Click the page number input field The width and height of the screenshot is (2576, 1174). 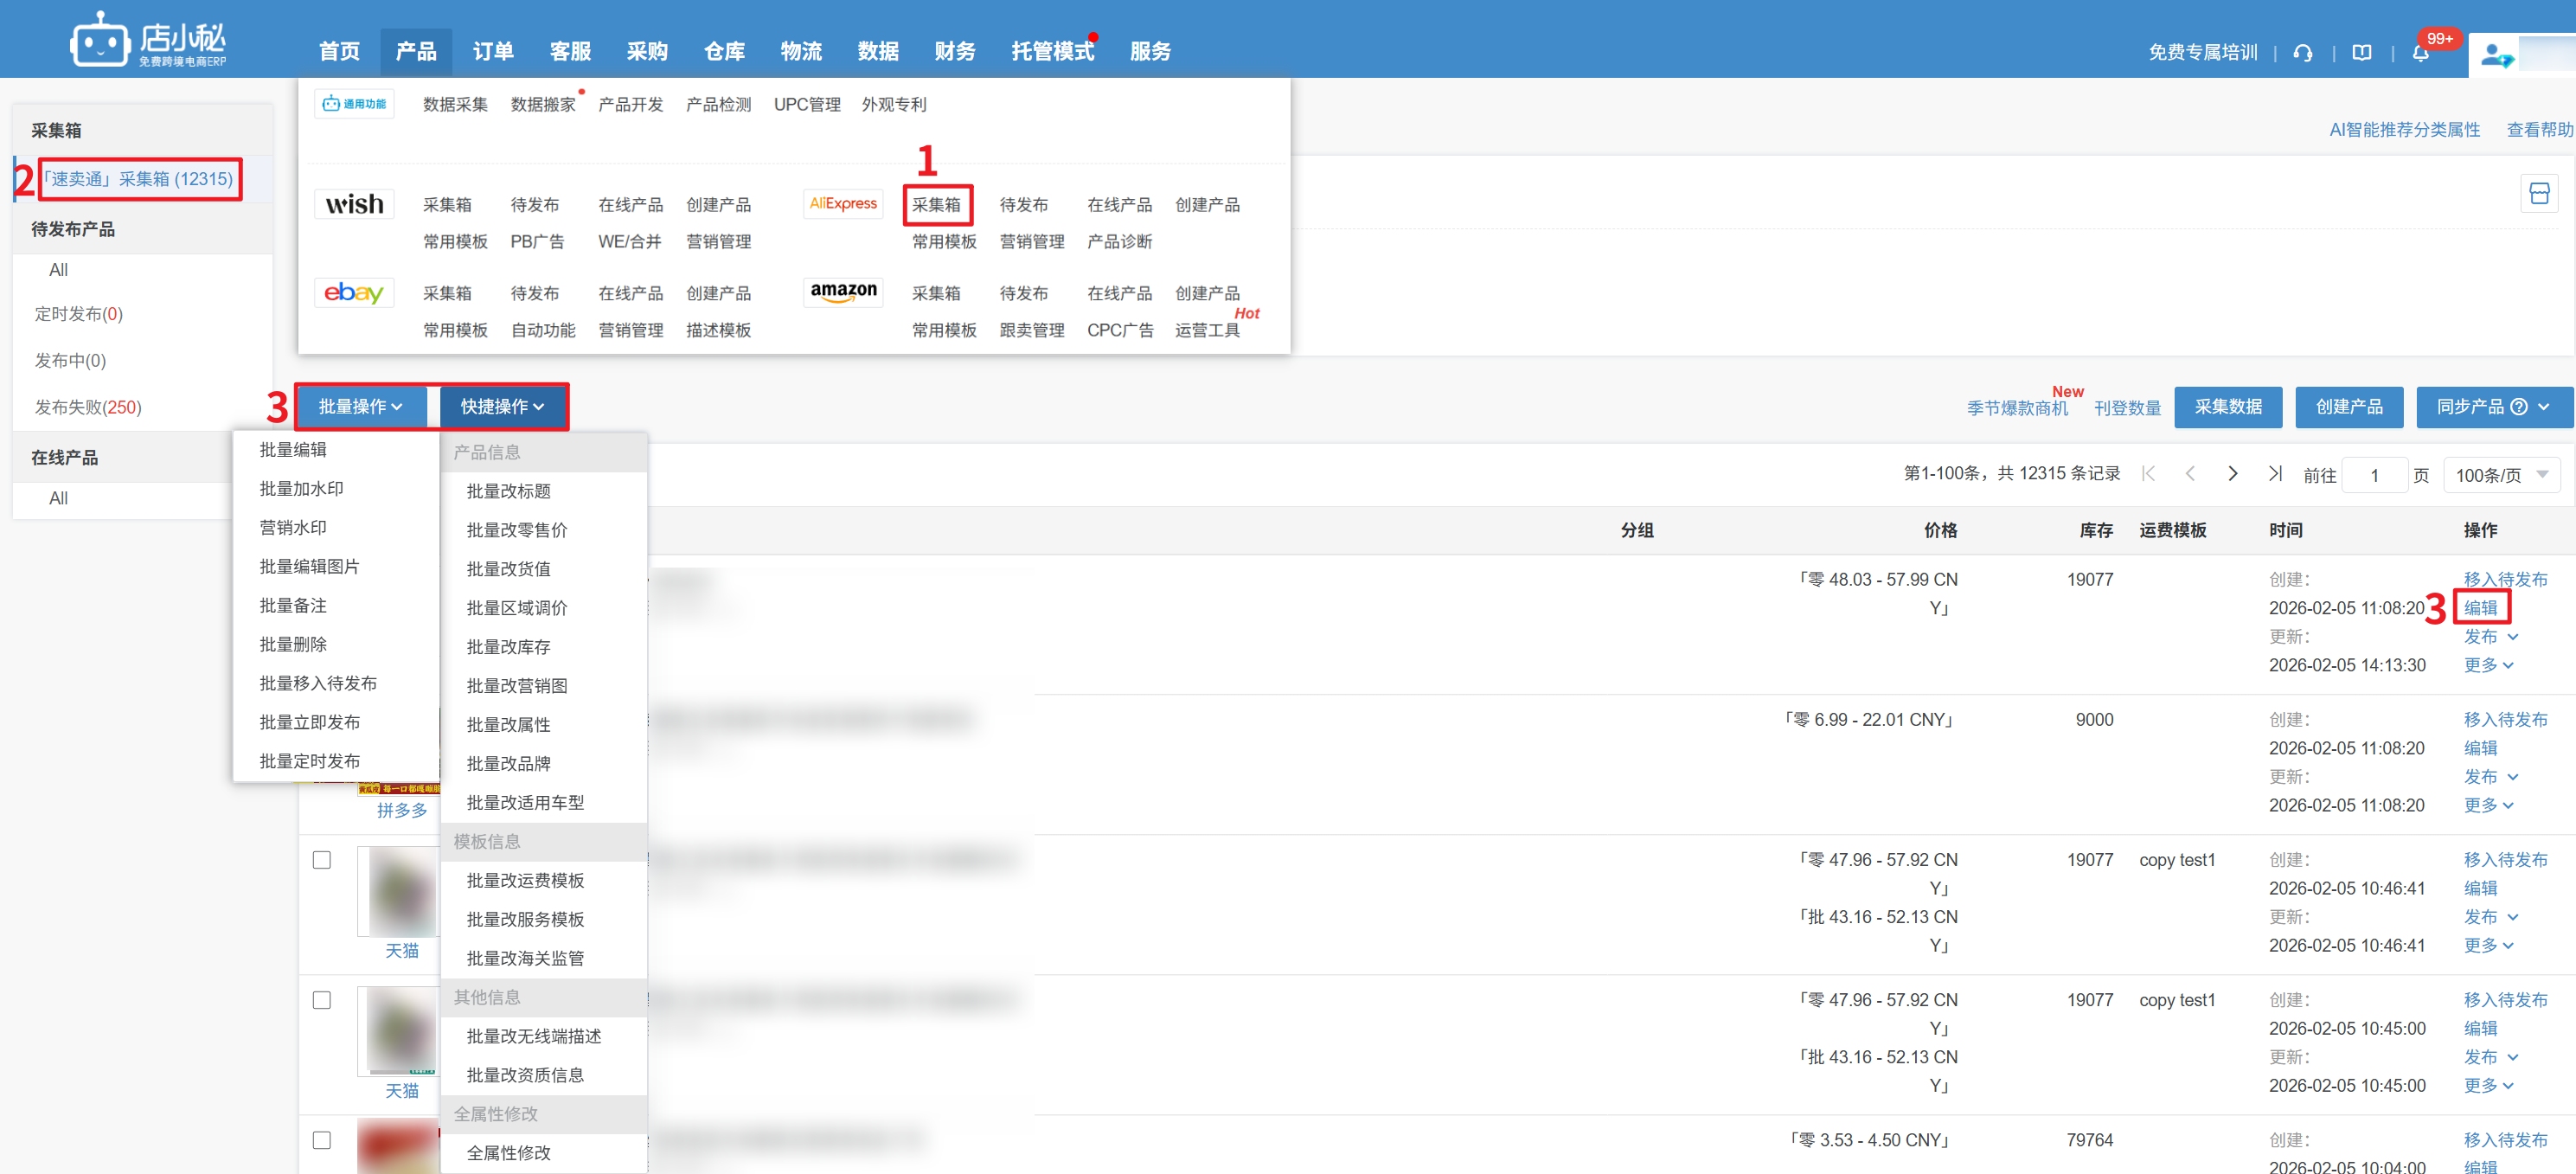click(x=2374, y=475)
